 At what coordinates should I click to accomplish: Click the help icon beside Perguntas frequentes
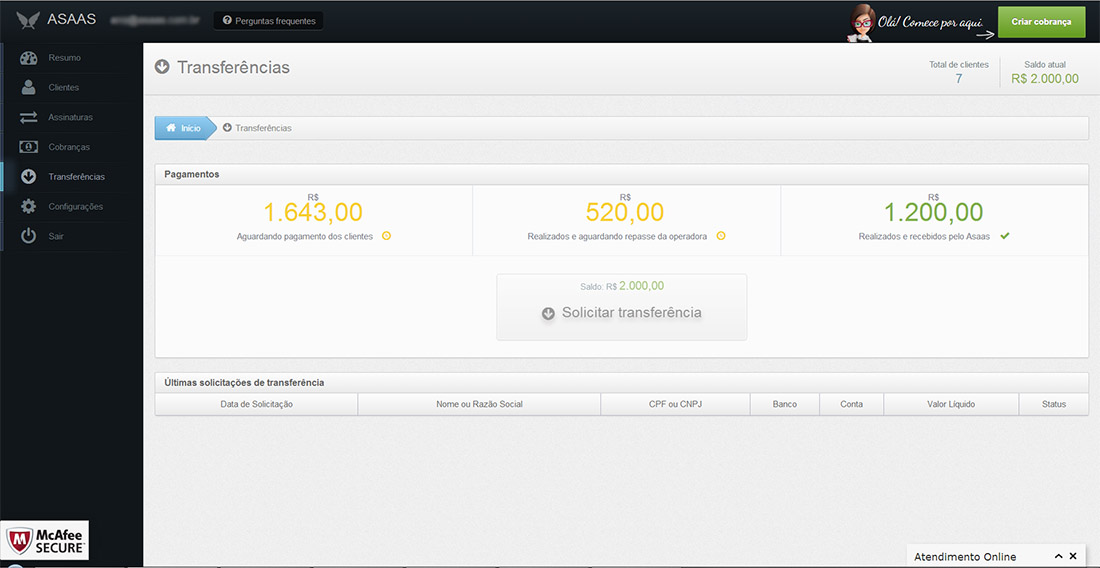coord(227,20)
